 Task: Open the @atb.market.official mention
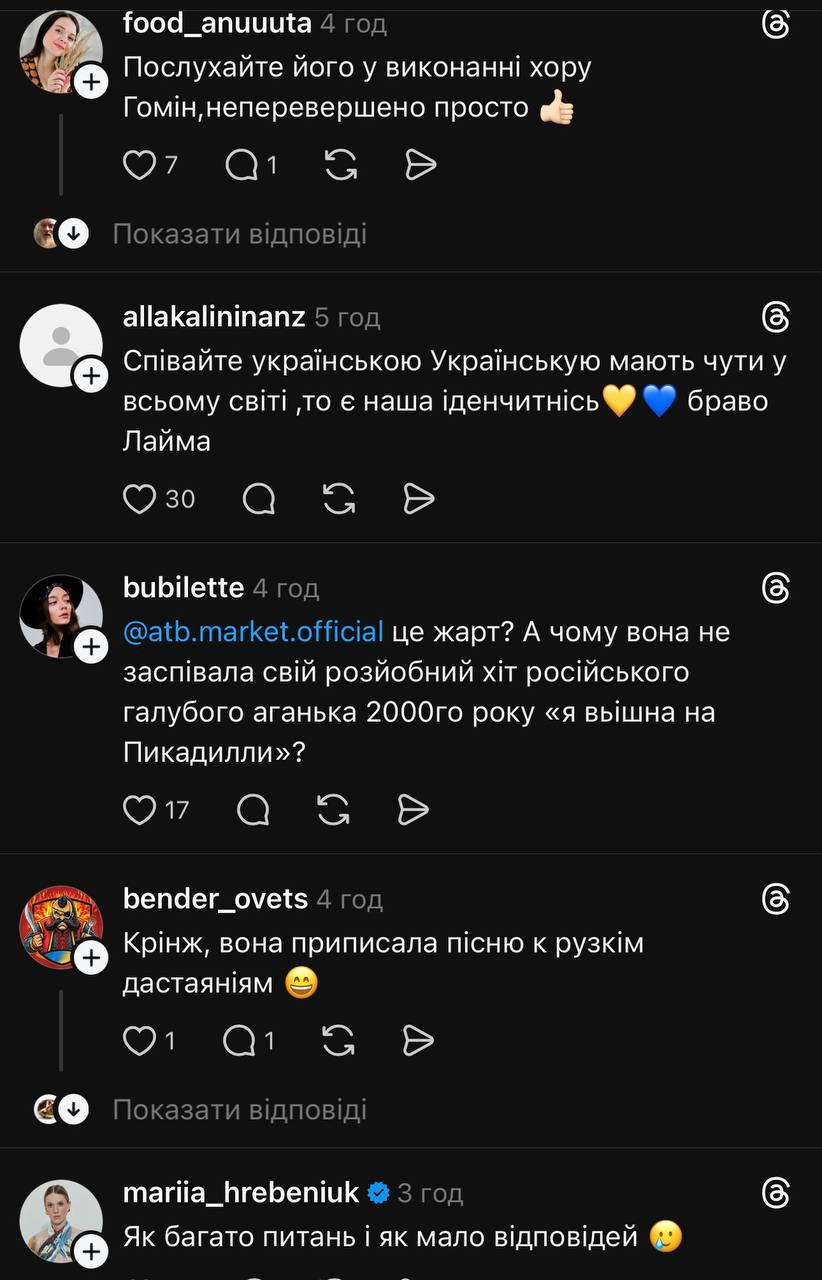pyautogui.click(x=253, y=632)
